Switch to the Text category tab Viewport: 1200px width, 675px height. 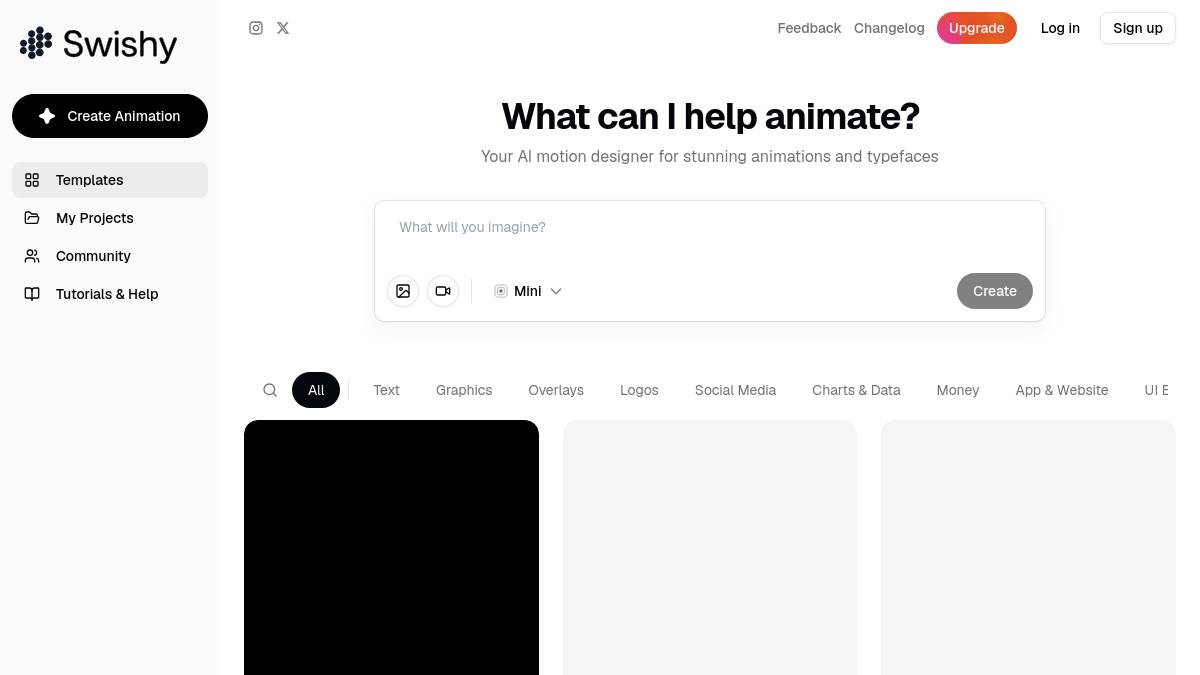[386, 390]
